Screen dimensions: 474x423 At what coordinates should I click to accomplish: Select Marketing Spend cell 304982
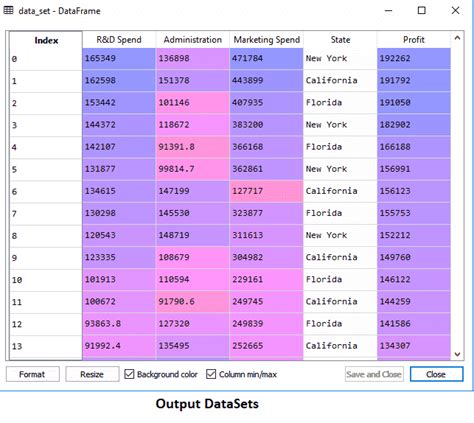click(266, 258)
